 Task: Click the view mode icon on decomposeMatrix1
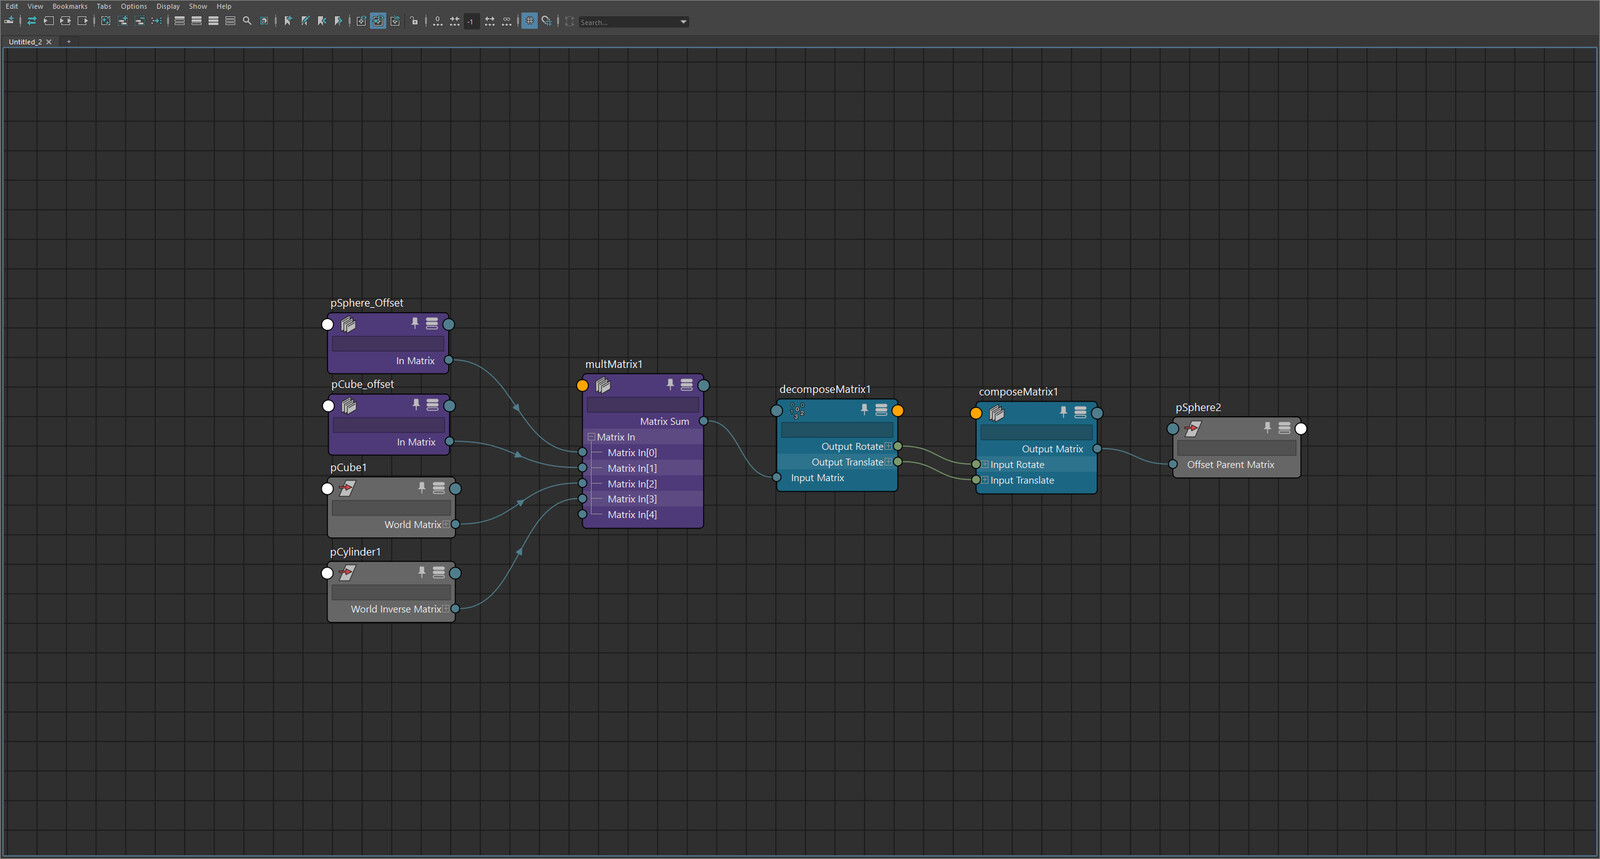(881, 410)
